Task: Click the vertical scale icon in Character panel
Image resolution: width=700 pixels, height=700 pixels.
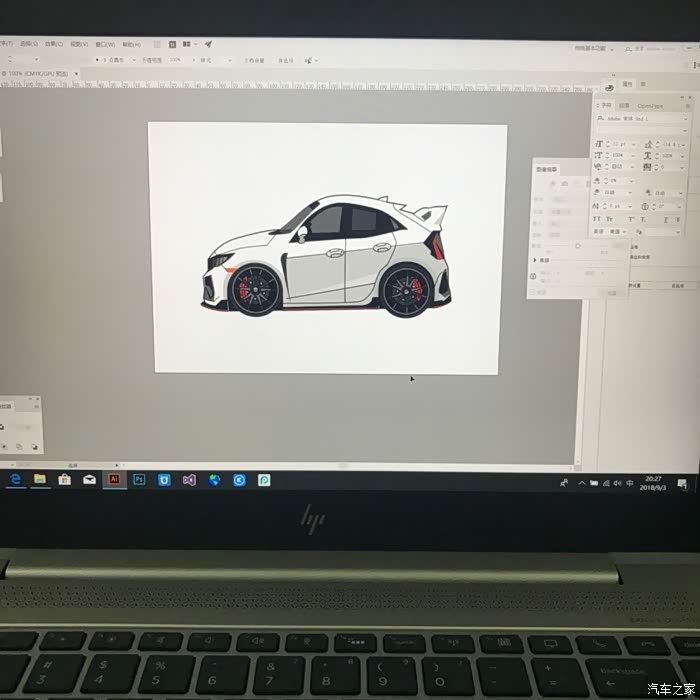Action: pos(599,155)
